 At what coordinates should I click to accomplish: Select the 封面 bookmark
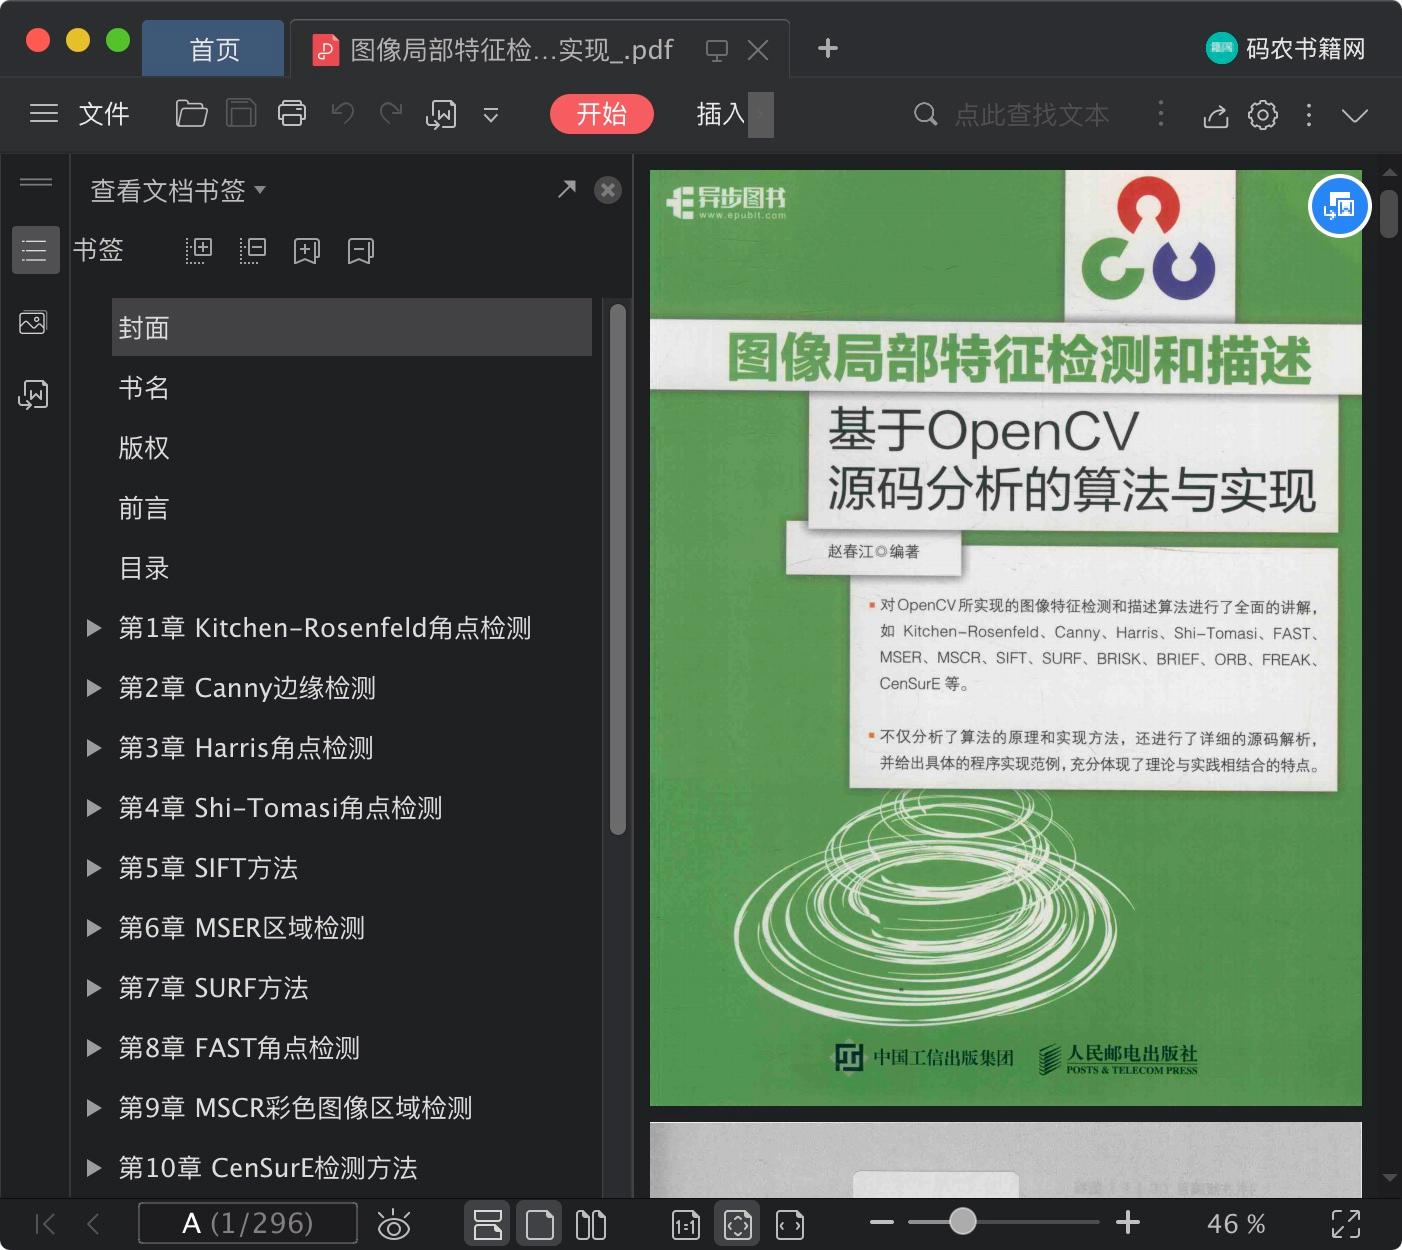click(x=352, y=327)
